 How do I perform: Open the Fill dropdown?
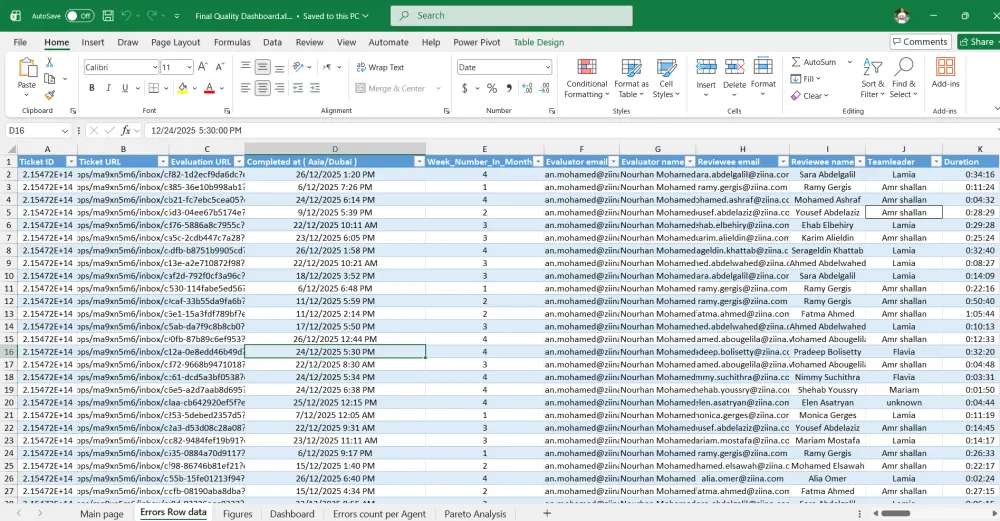(x=805, y=78)
